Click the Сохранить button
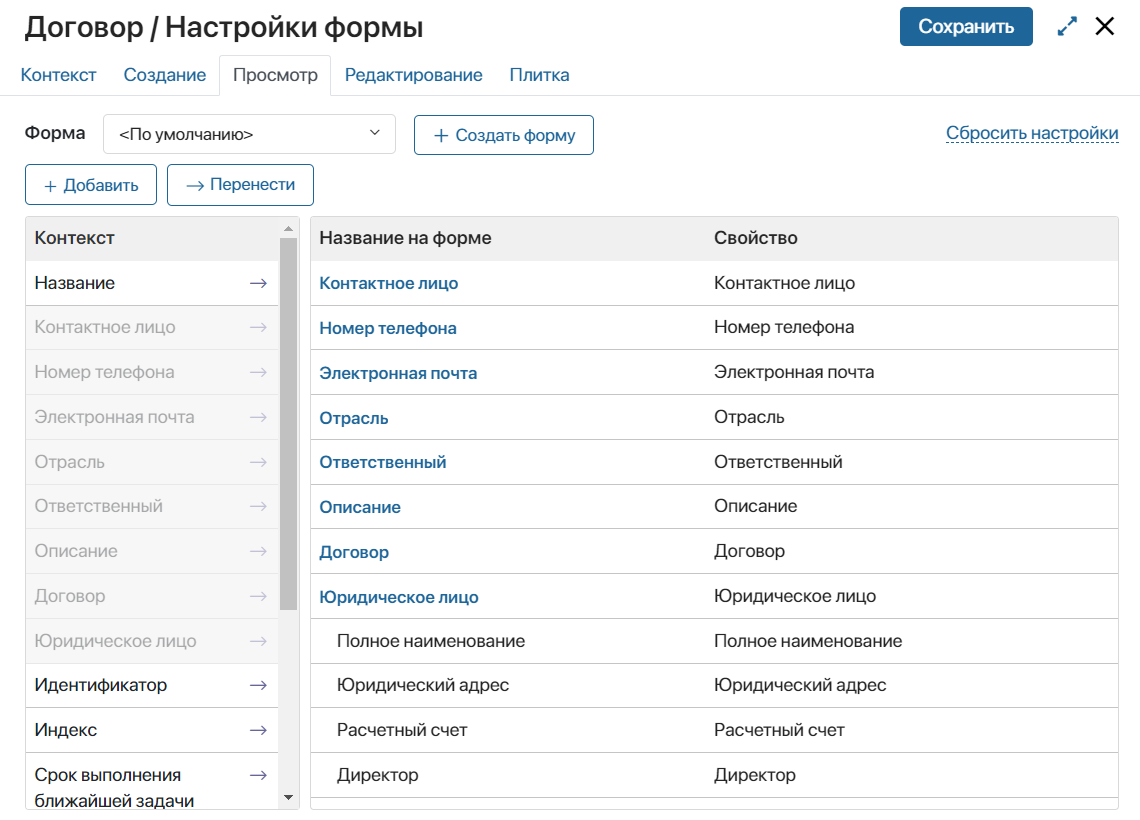Image resolution: width=1140 pixels, height=820 pixels. (966, 26)
